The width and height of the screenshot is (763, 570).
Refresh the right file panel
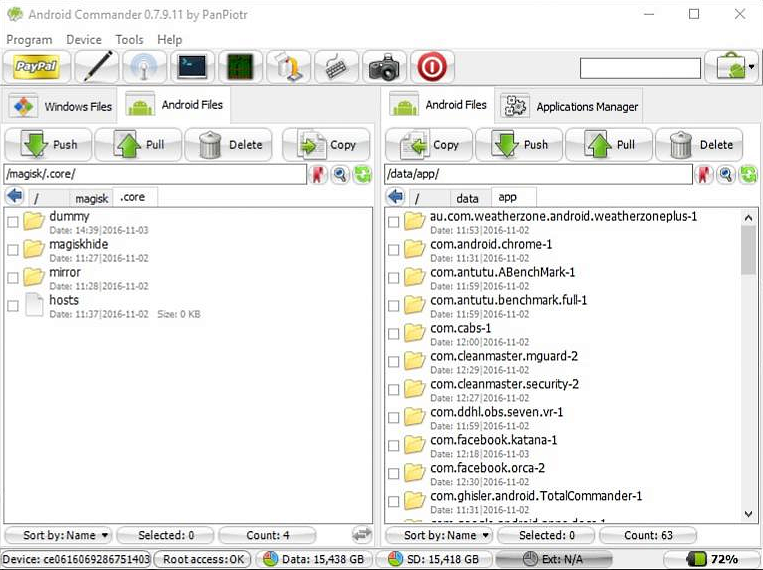pyautogui.click(x=748, y=174)
